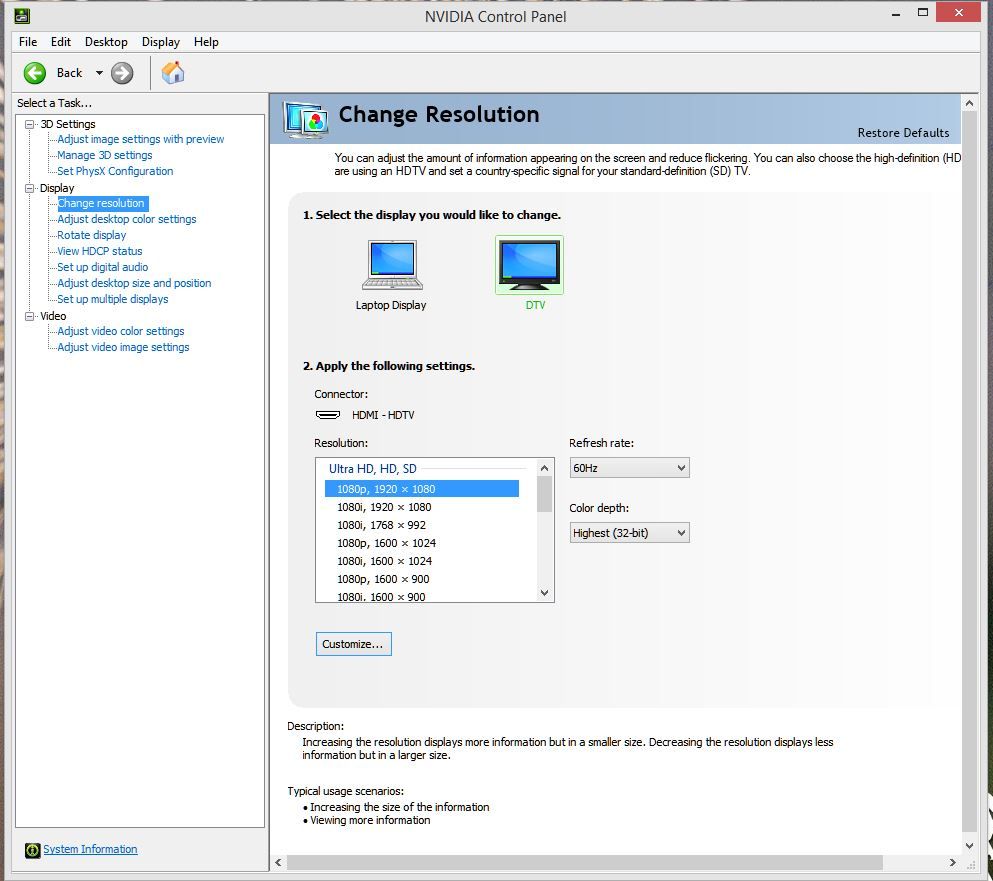Viewport: 993px width, 881px height.
Task: Select resolution 1080p, 1920 × 1080
Action: click(422, 489)
